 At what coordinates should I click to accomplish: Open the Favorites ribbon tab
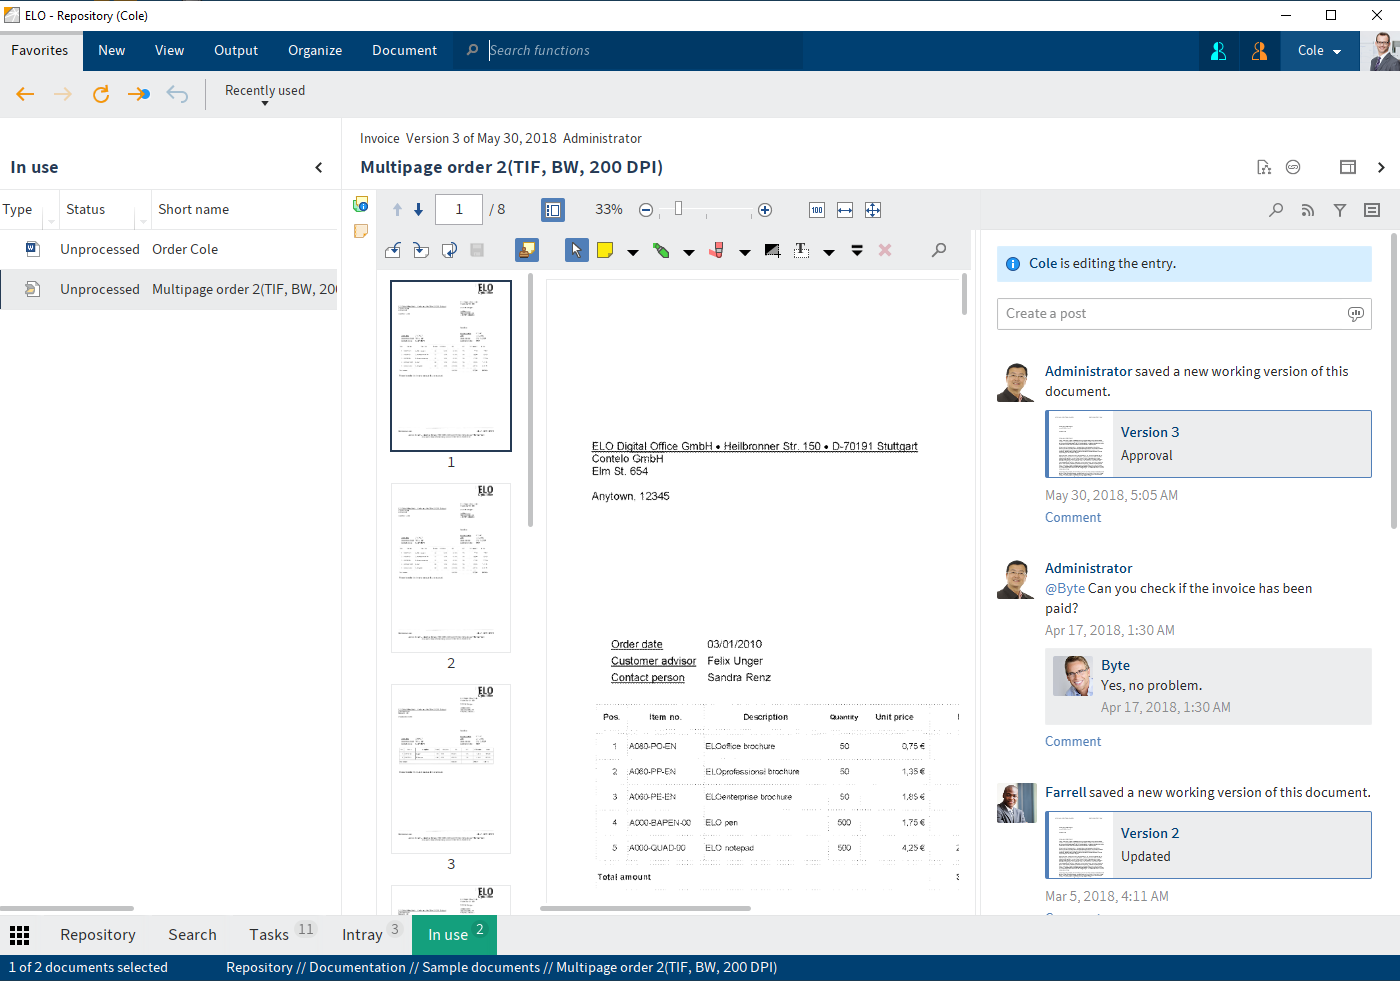pos(40,51)
